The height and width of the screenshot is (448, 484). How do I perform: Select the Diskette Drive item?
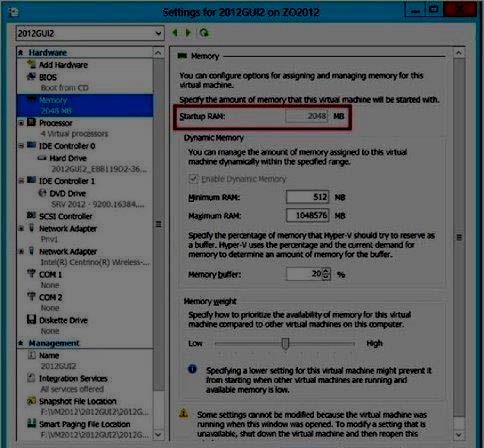coord(63,320)
